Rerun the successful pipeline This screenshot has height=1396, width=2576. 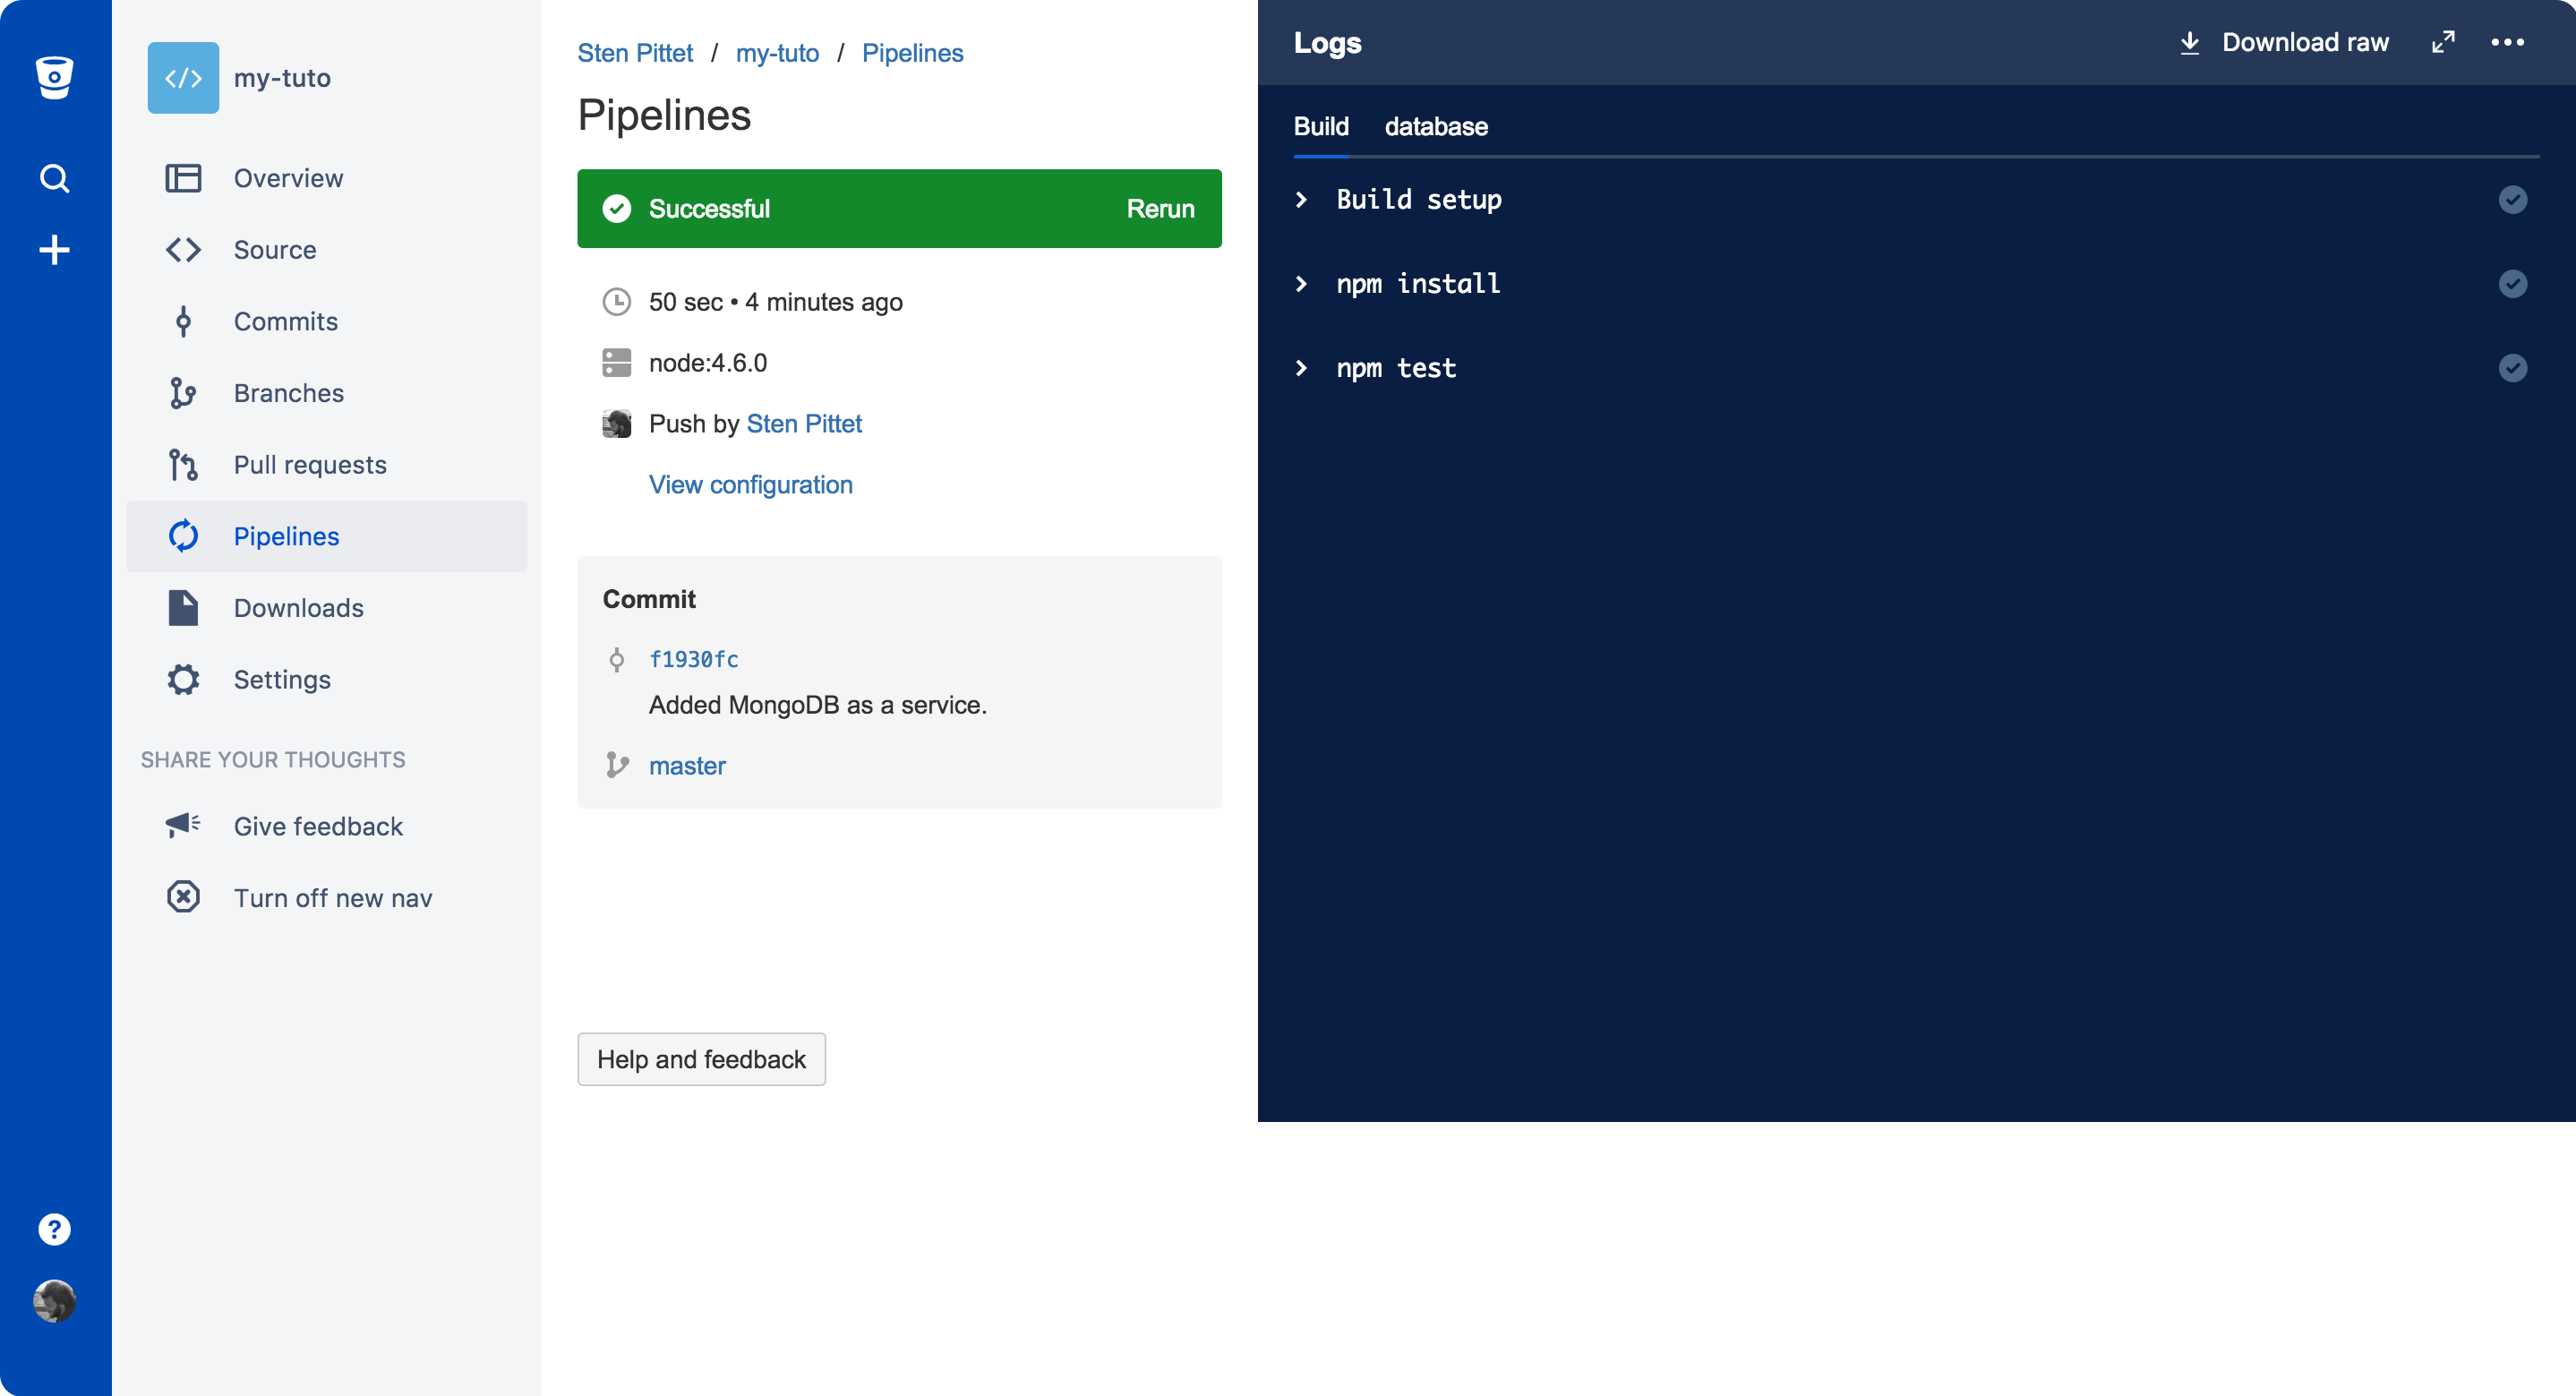click(x=1160, y=208)
